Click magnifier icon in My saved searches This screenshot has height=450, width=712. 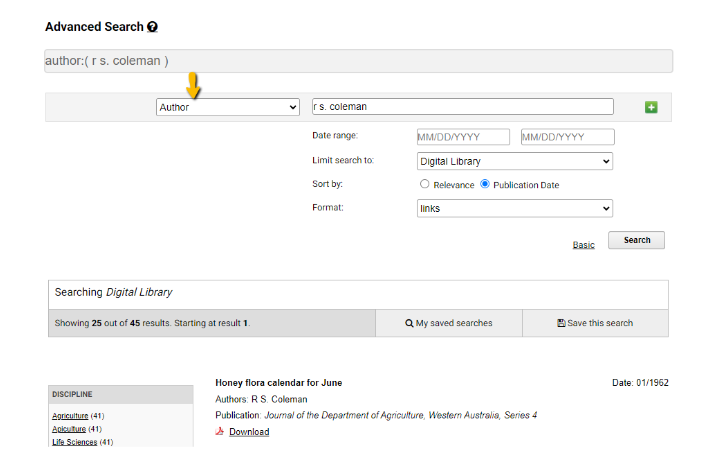[x=409, y=323]
